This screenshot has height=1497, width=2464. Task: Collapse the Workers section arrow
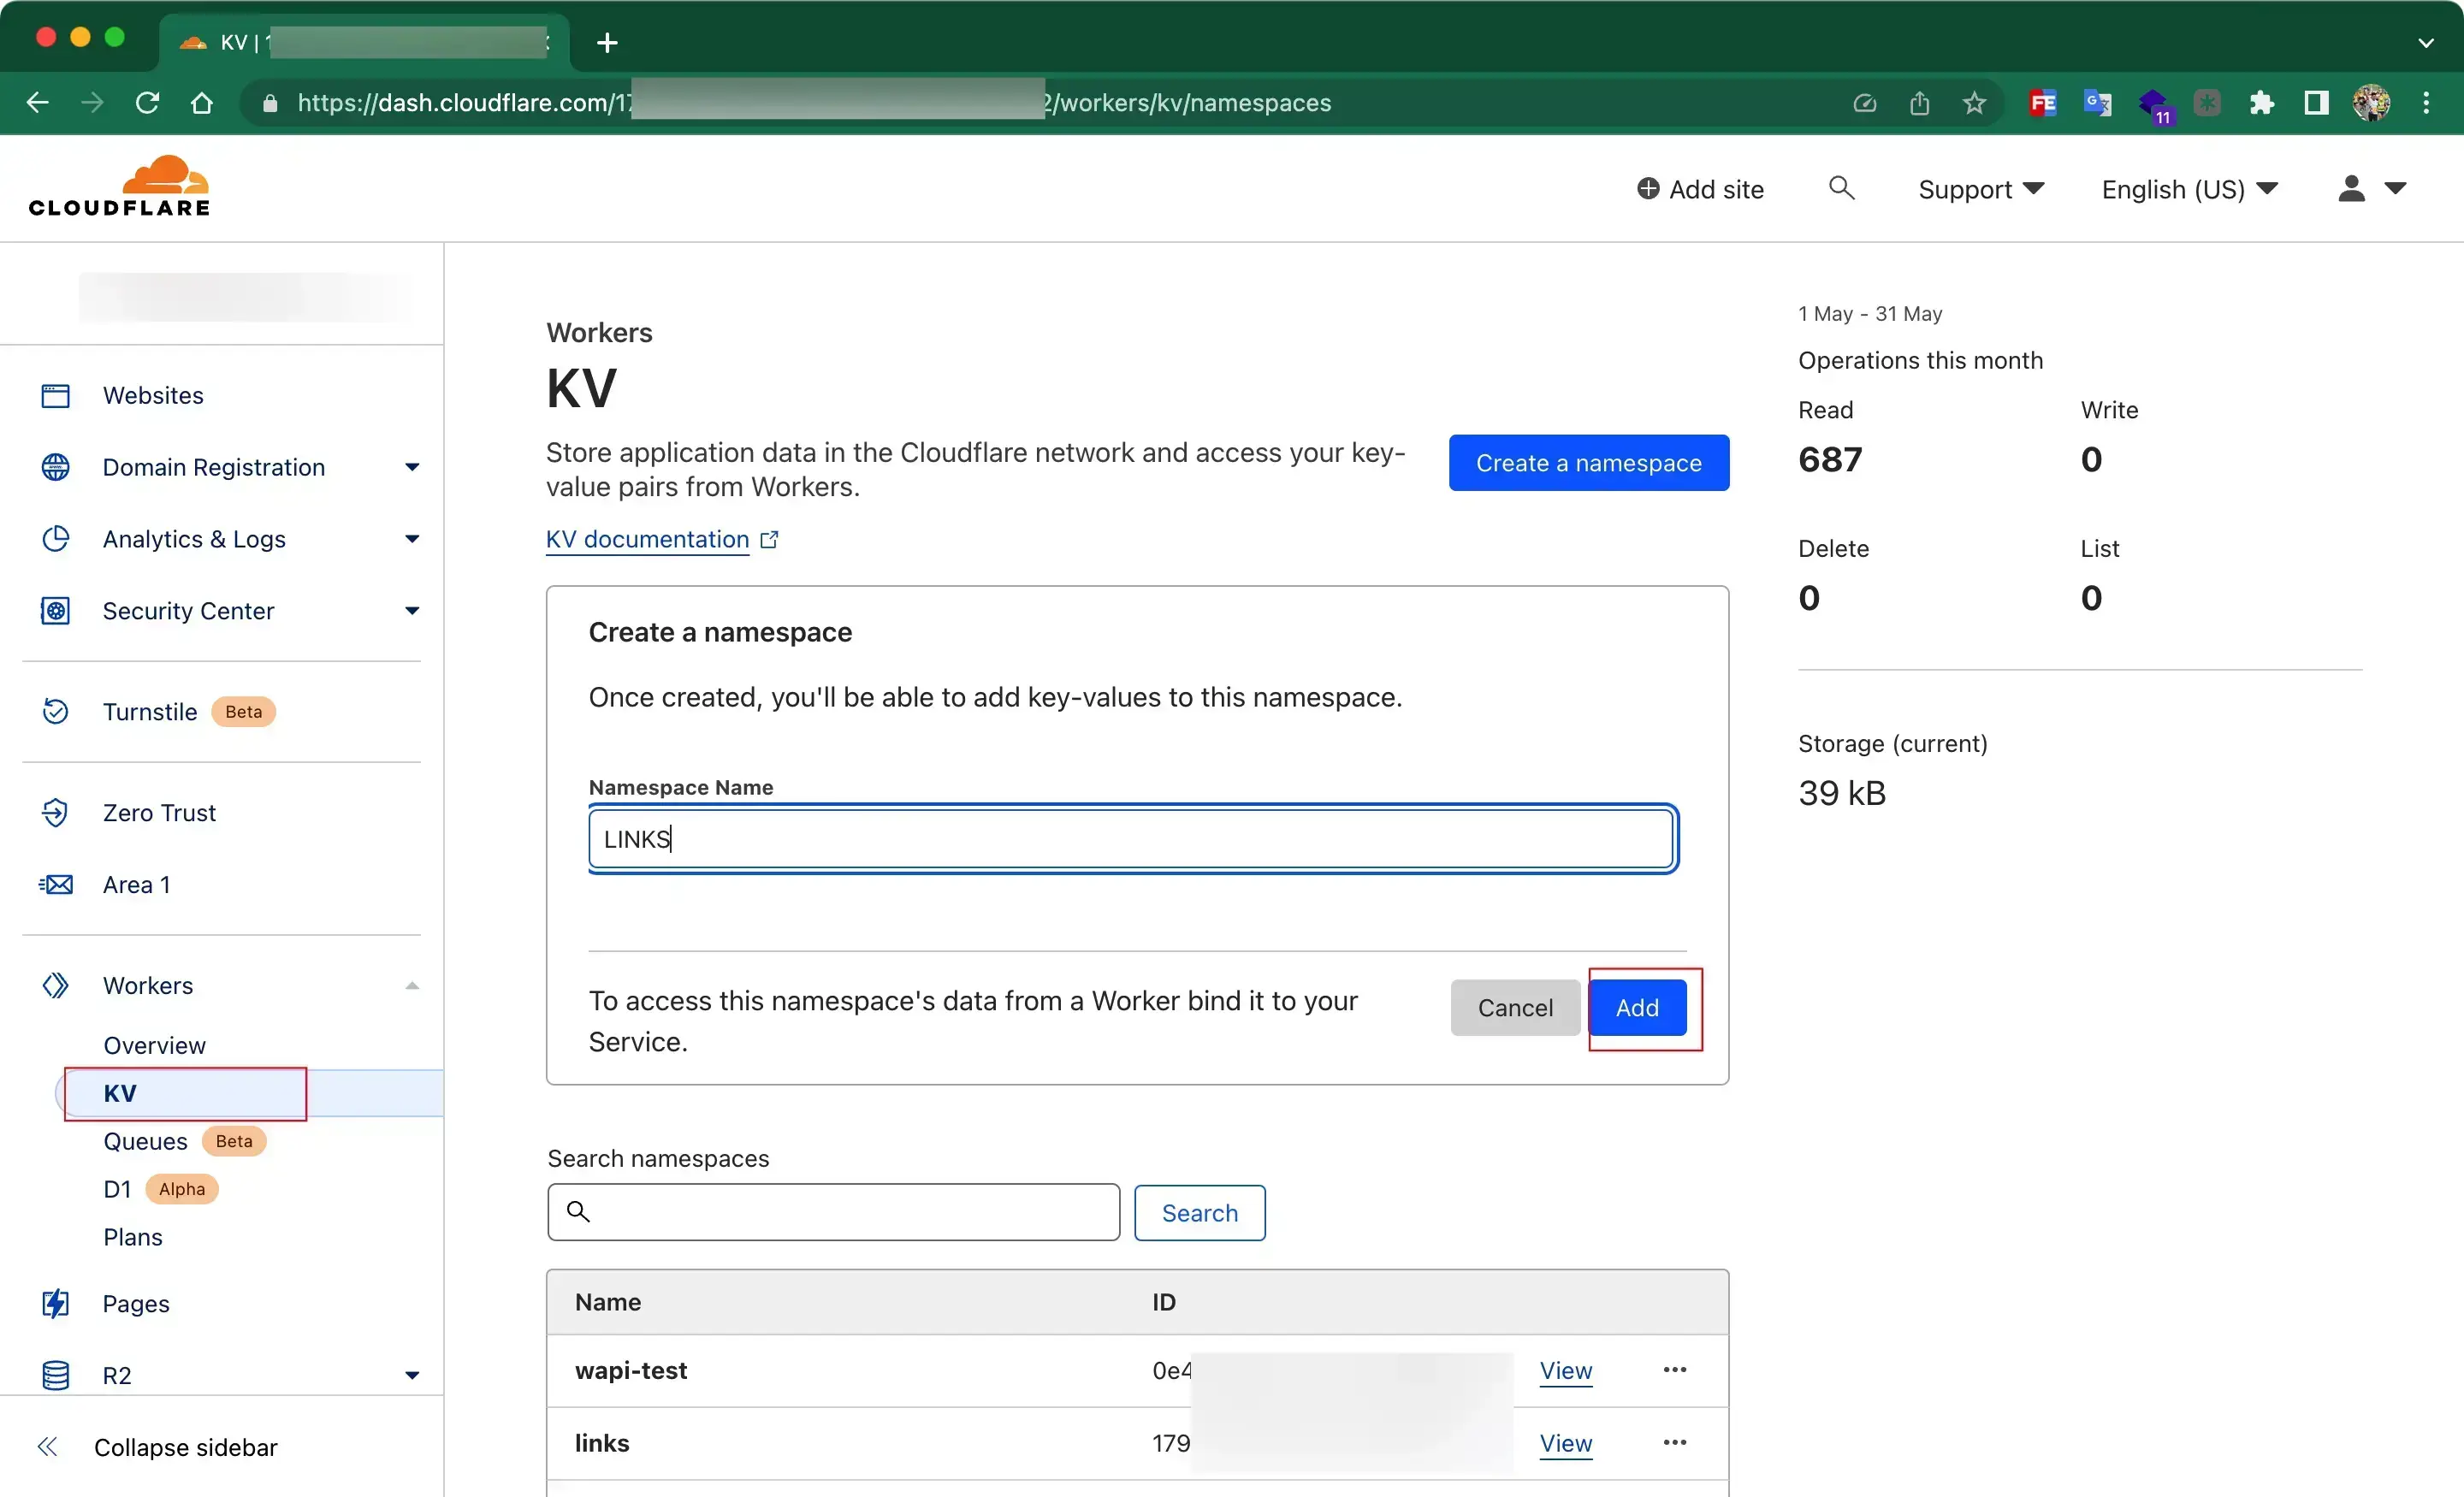(x=412, y=986)
